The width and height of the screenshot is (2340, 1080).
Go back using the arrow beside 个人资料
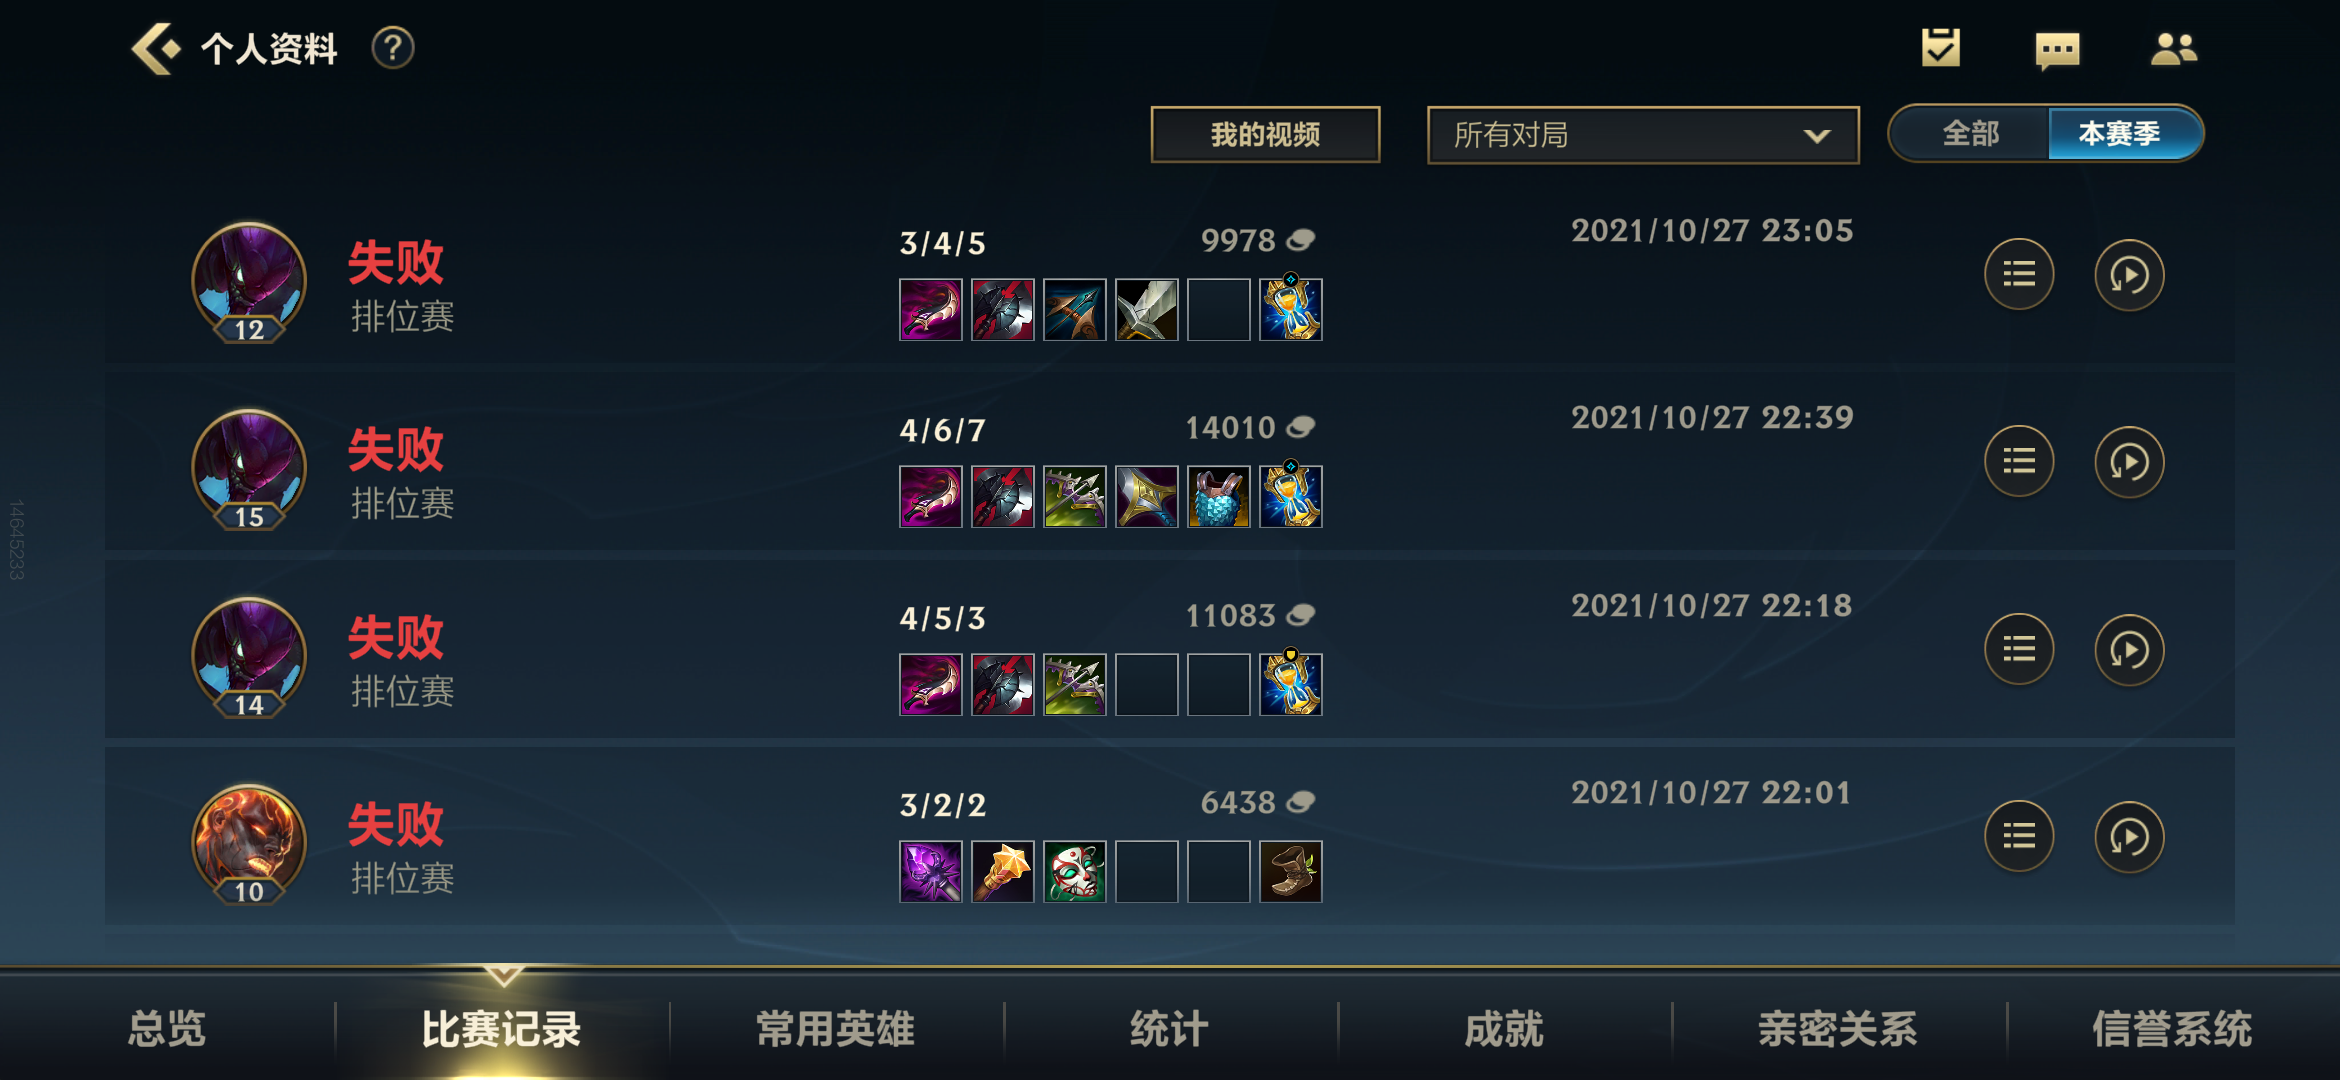155,48
